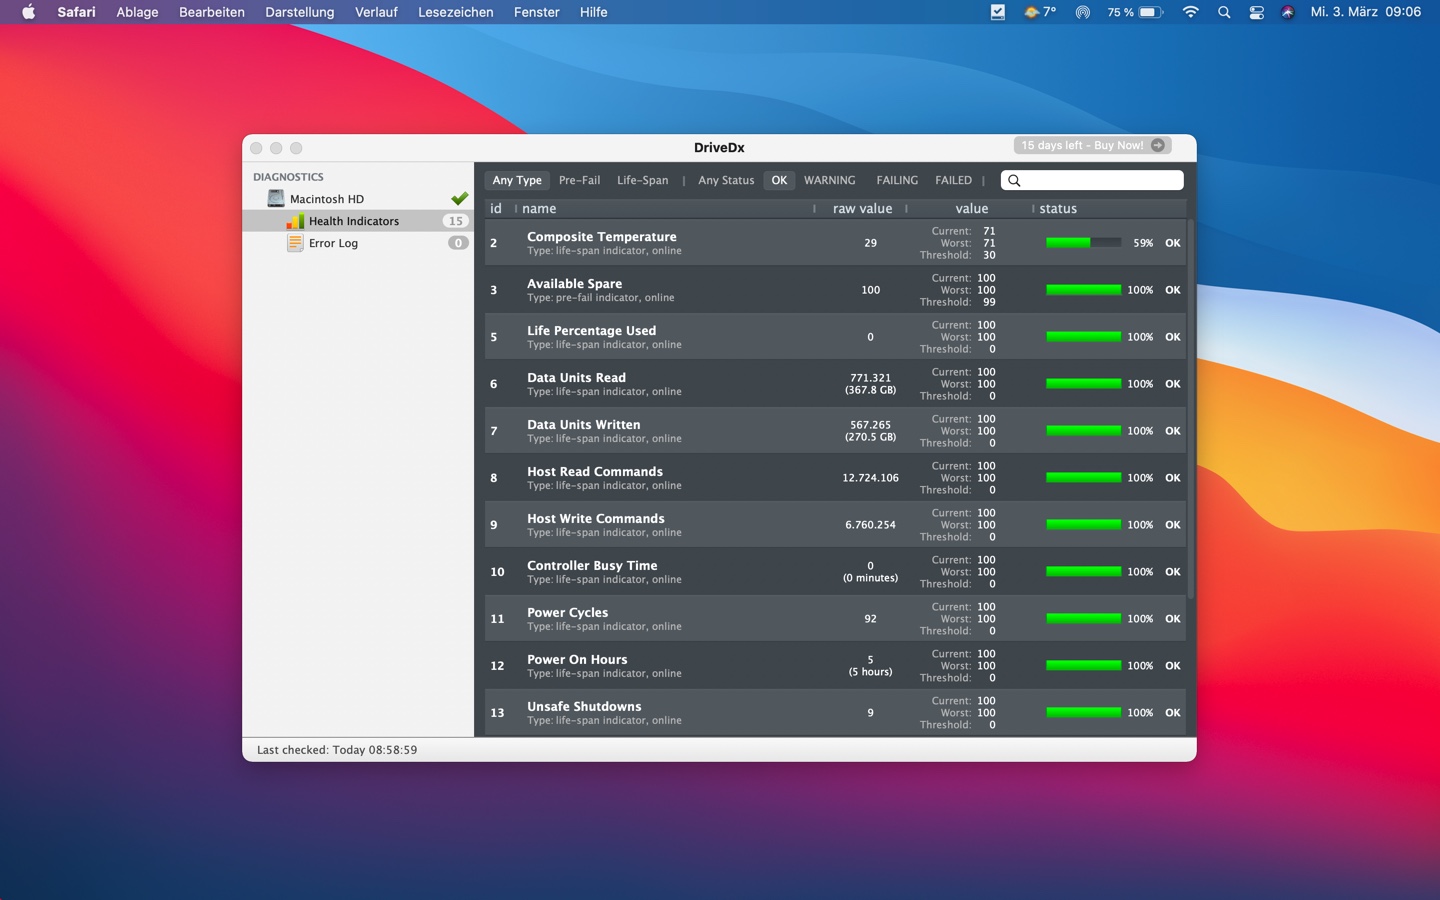Select the Data Units Written row name
The width and height of the screenshot is (1440, 900).
pos(584,425)
